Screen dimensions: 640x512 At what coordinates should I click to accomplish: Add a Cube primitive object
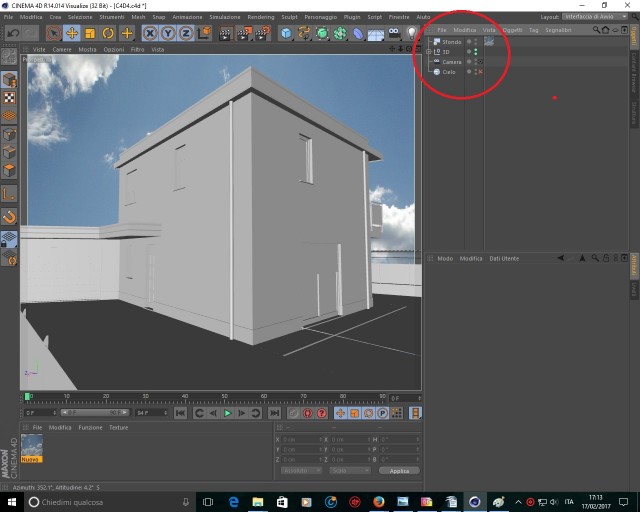(x=286, y=33)
